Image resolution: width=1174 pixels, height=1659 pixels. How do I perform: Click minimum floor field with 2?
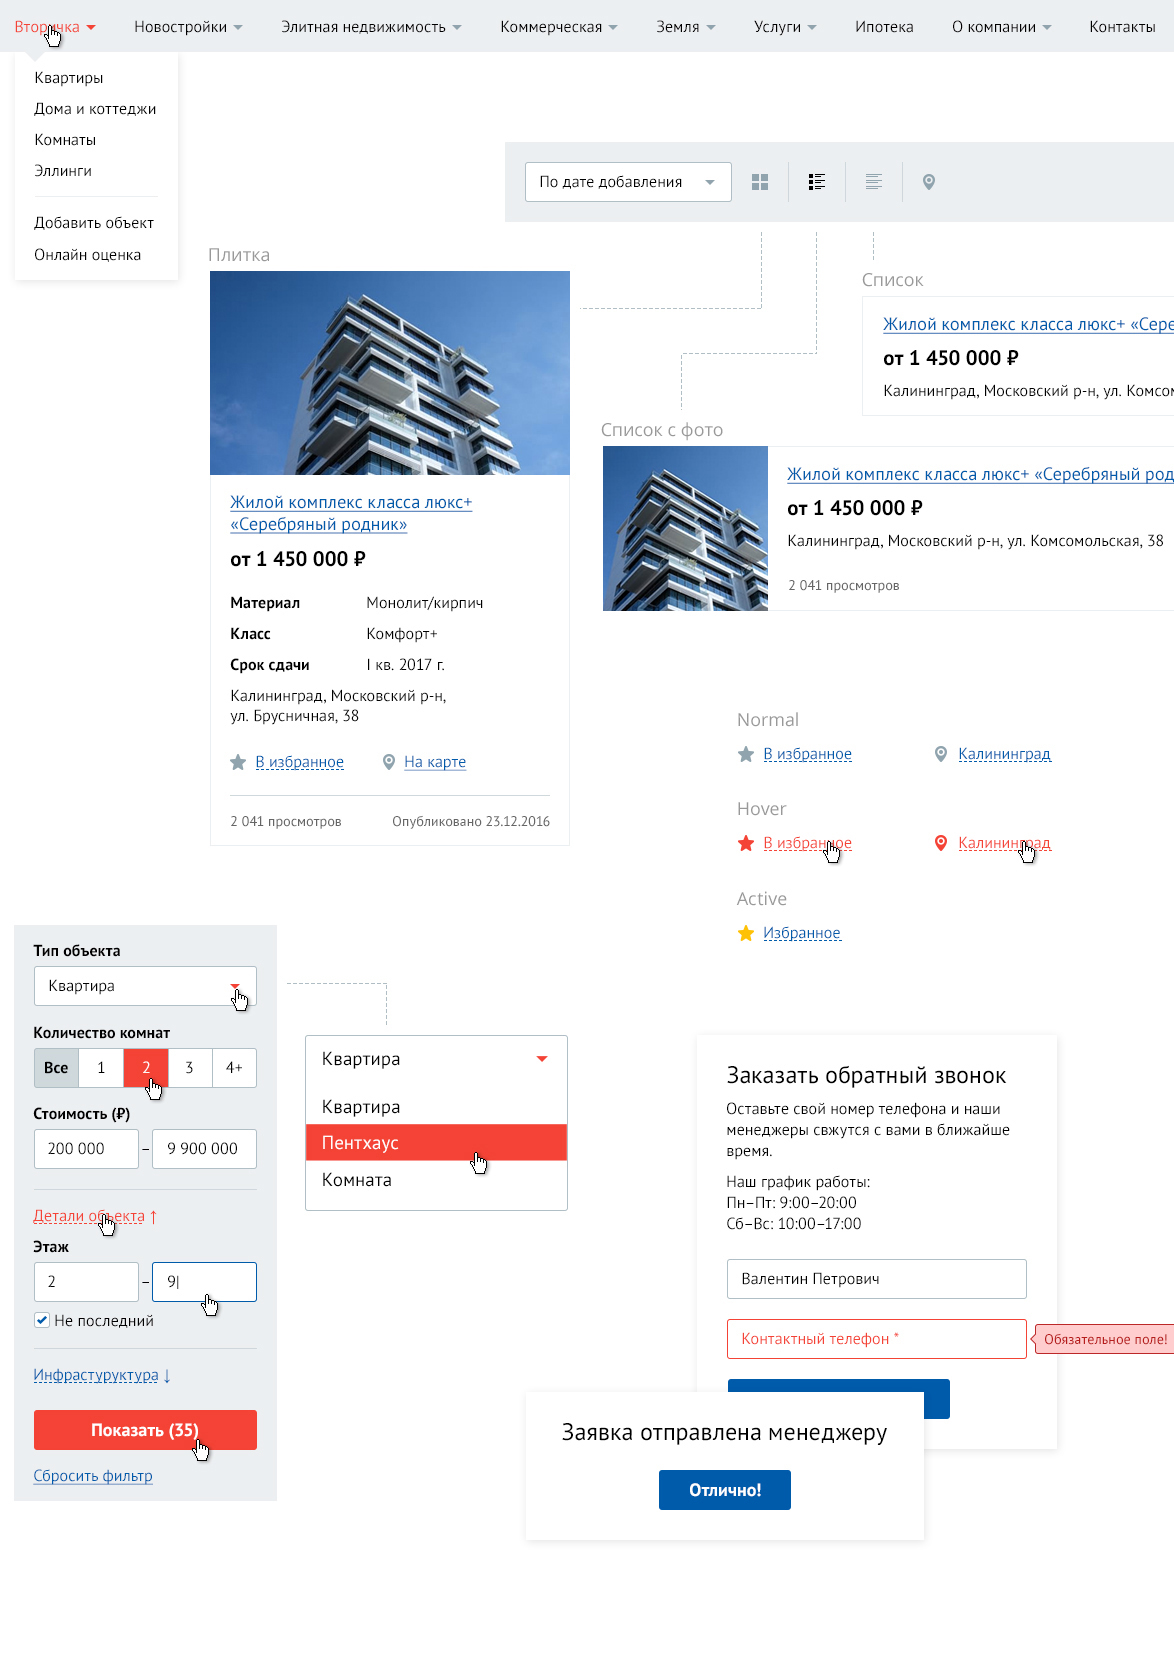point(86,1282)
